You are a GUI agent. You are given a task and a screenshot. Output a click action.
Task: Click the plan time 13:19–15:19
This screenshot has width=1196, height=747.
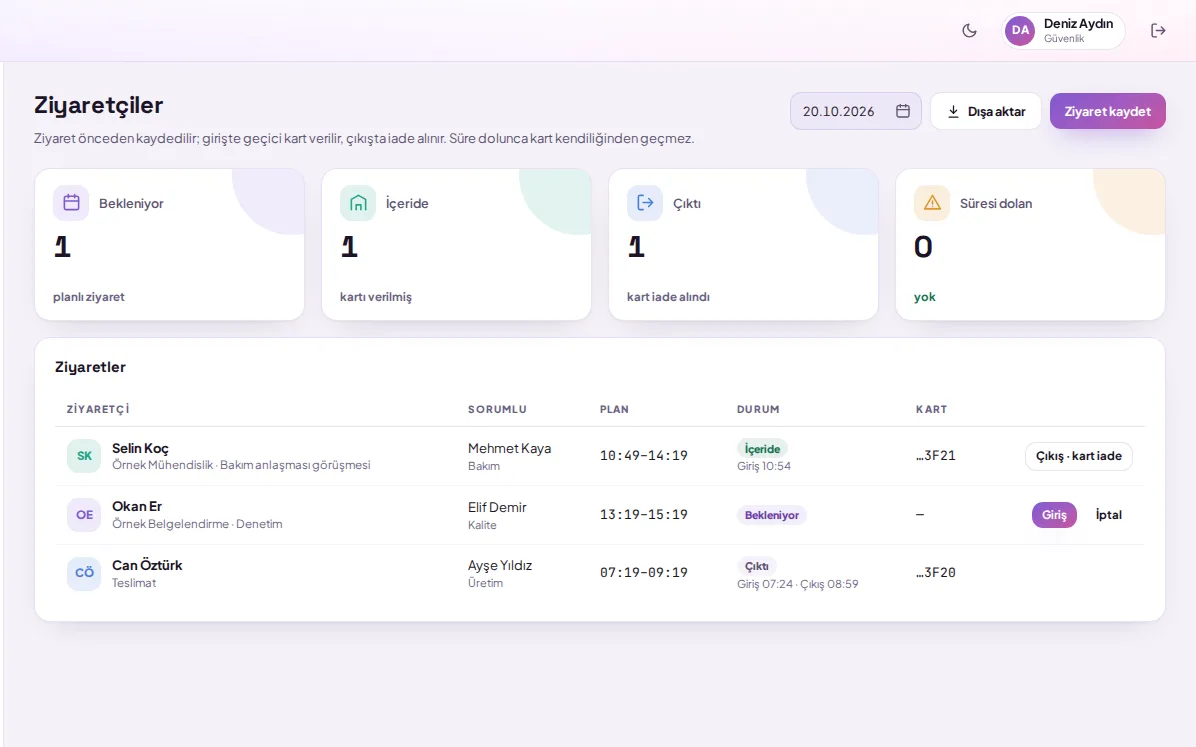click(x=644, y=514)
